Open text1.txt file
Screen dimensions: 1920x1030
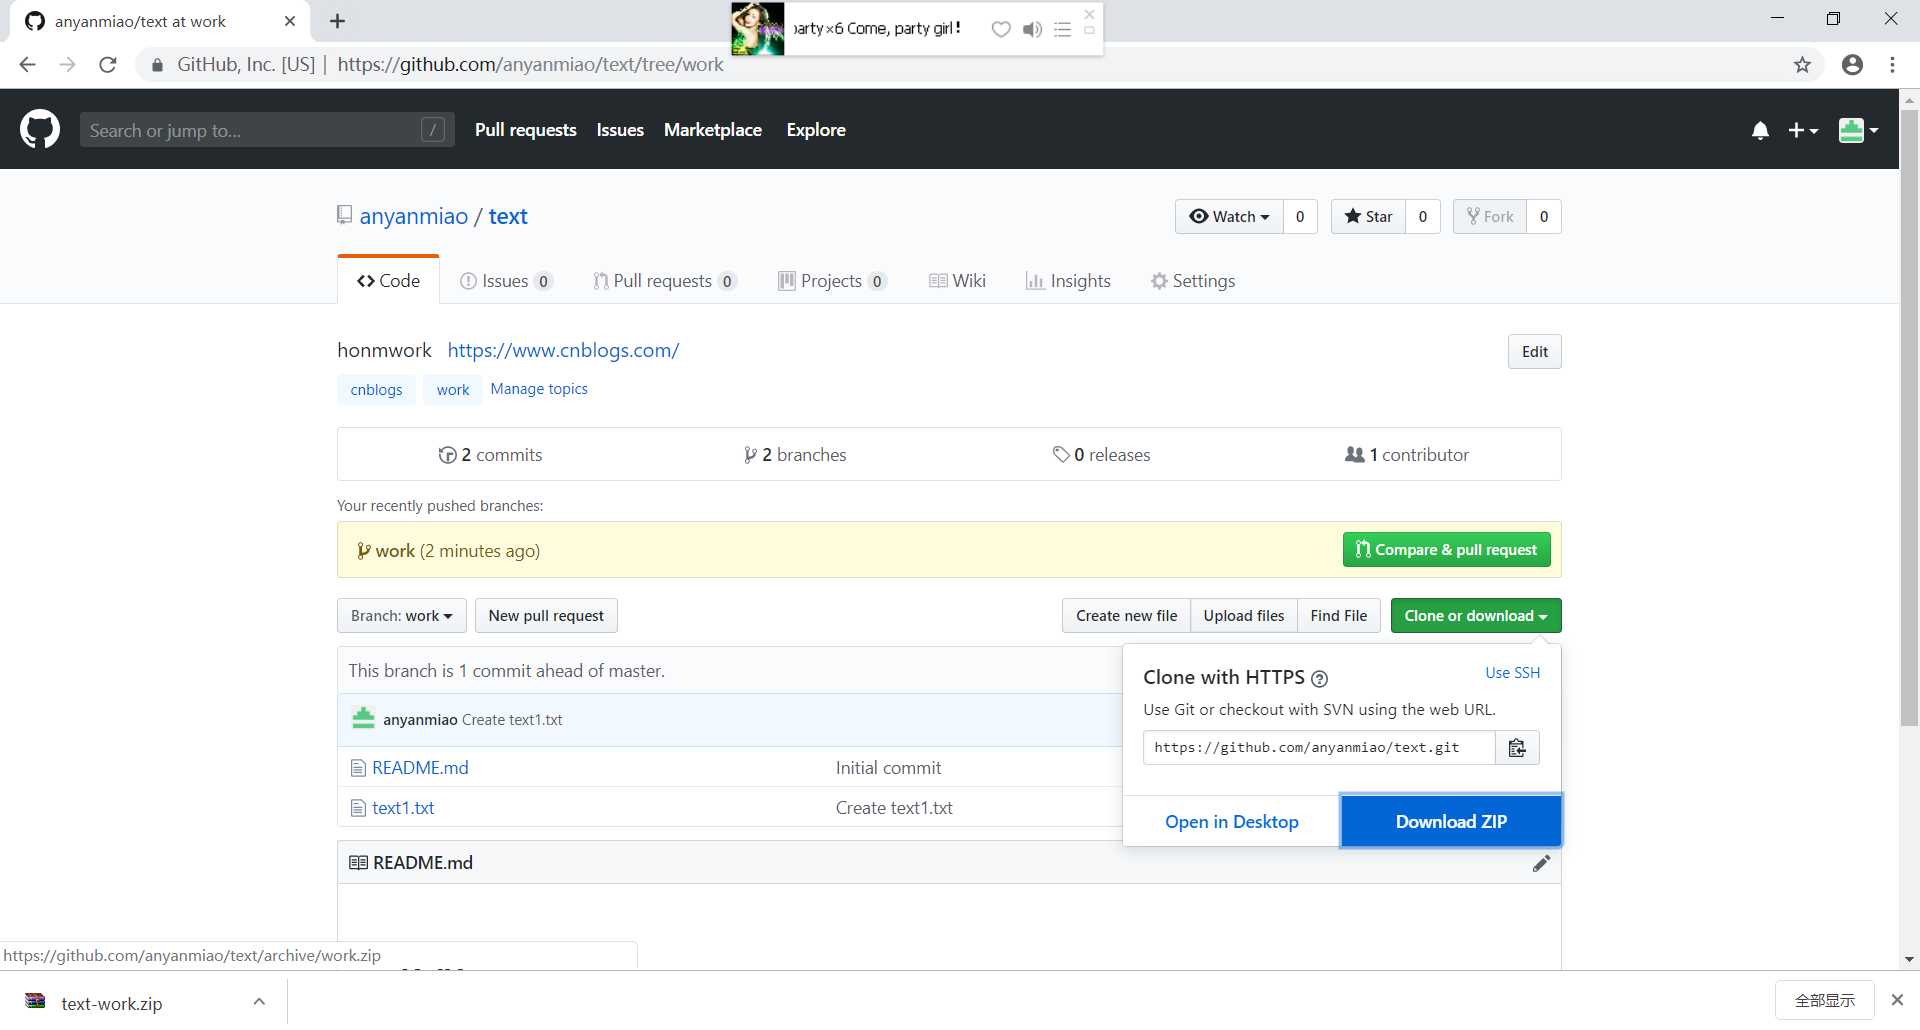click(x=403, y=808)
